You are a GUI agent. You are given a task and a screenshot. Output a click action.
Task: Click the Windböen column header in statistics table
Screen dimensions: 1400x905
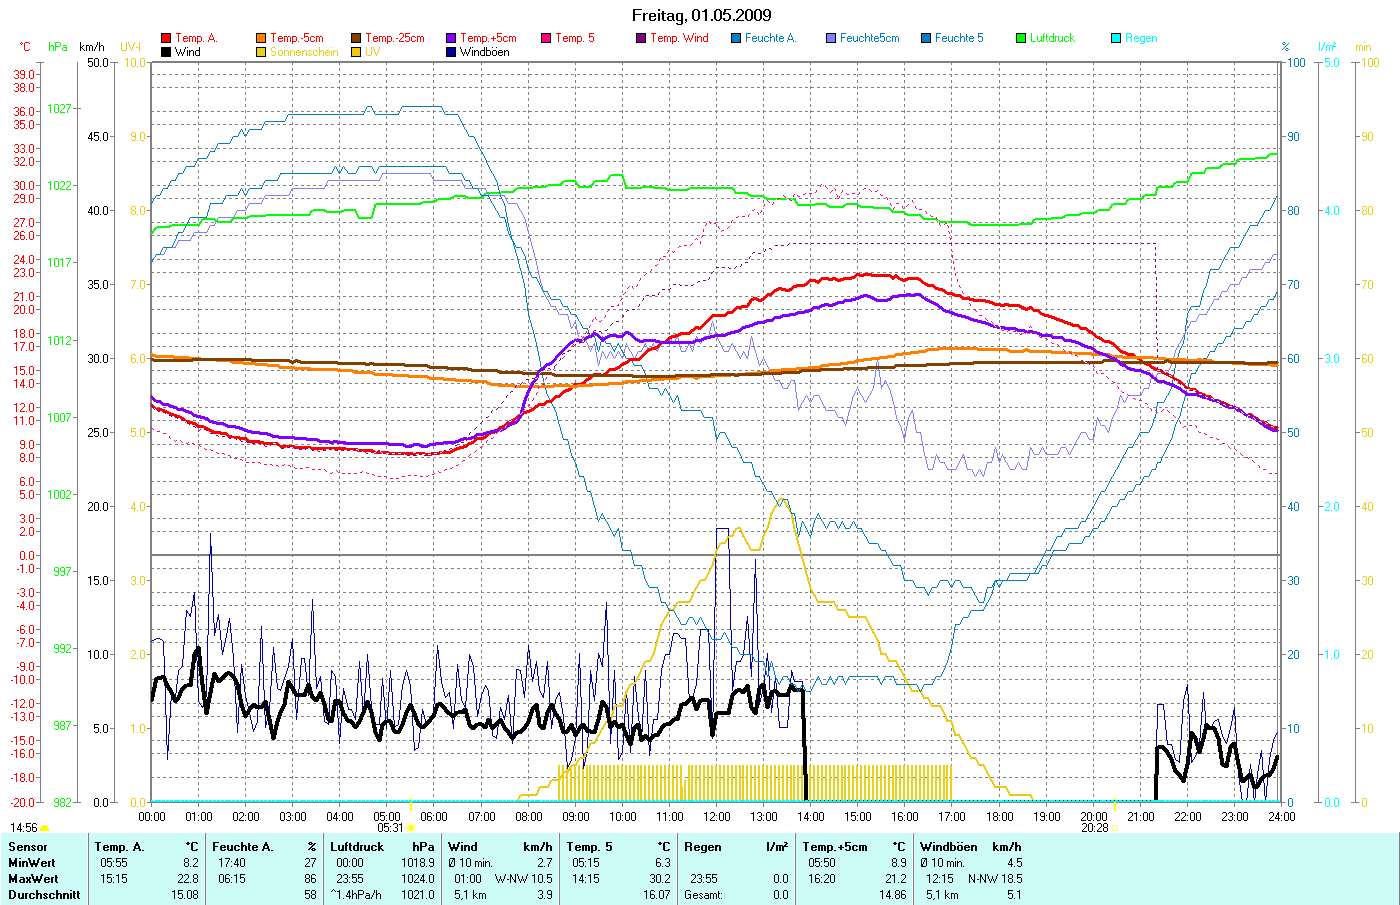(948, 847)
